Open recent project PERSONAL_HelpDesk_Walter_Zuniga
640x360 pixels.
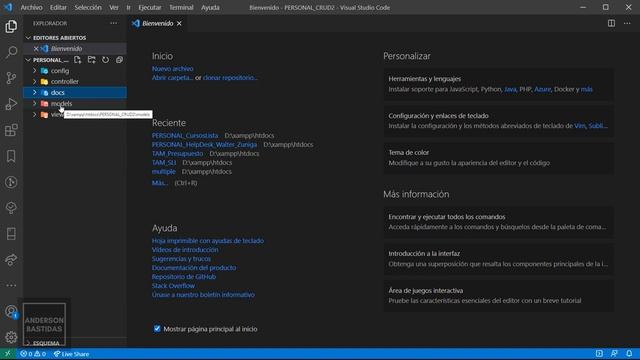pos(204,144)
